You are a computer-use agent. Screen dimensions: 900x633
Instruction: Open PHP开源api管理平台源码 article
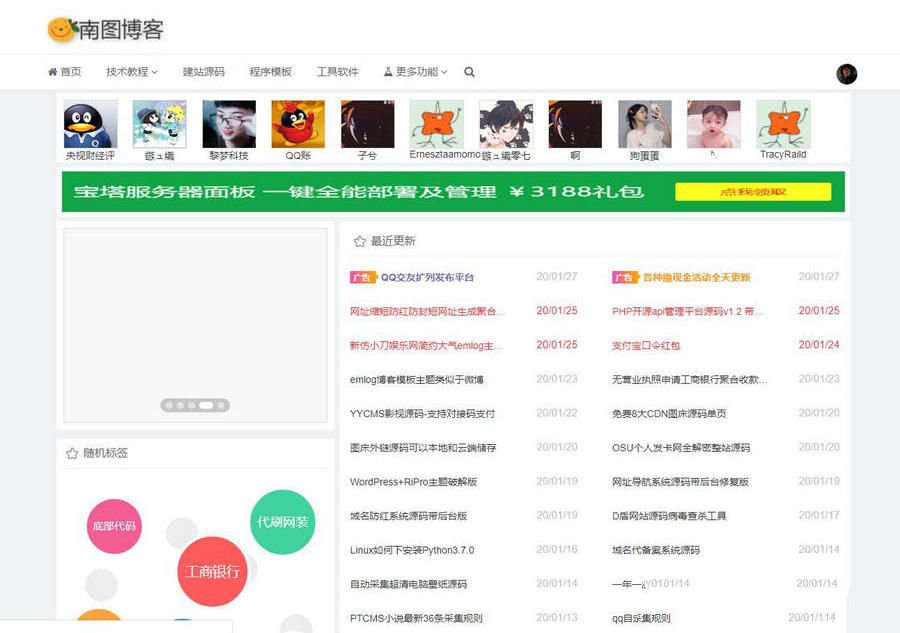[x=688, y=311]
